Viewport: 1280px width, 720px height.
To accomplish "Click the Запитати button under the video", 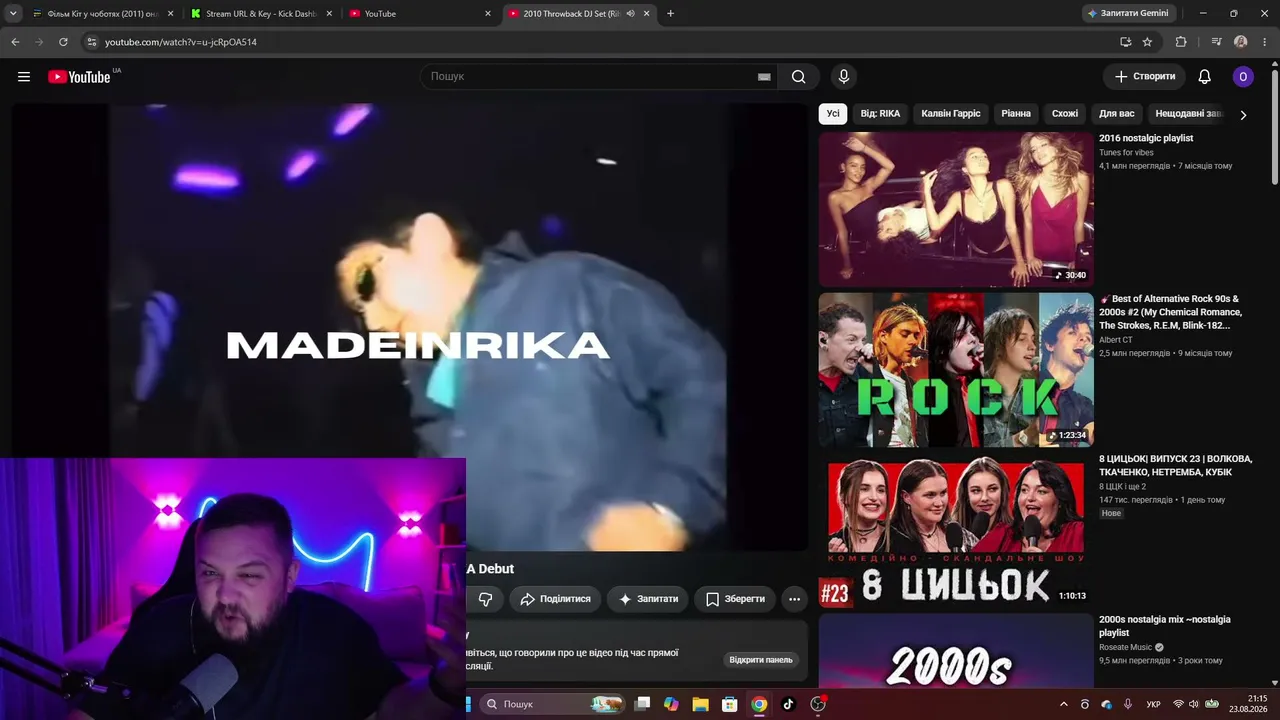I will [647, 599].
